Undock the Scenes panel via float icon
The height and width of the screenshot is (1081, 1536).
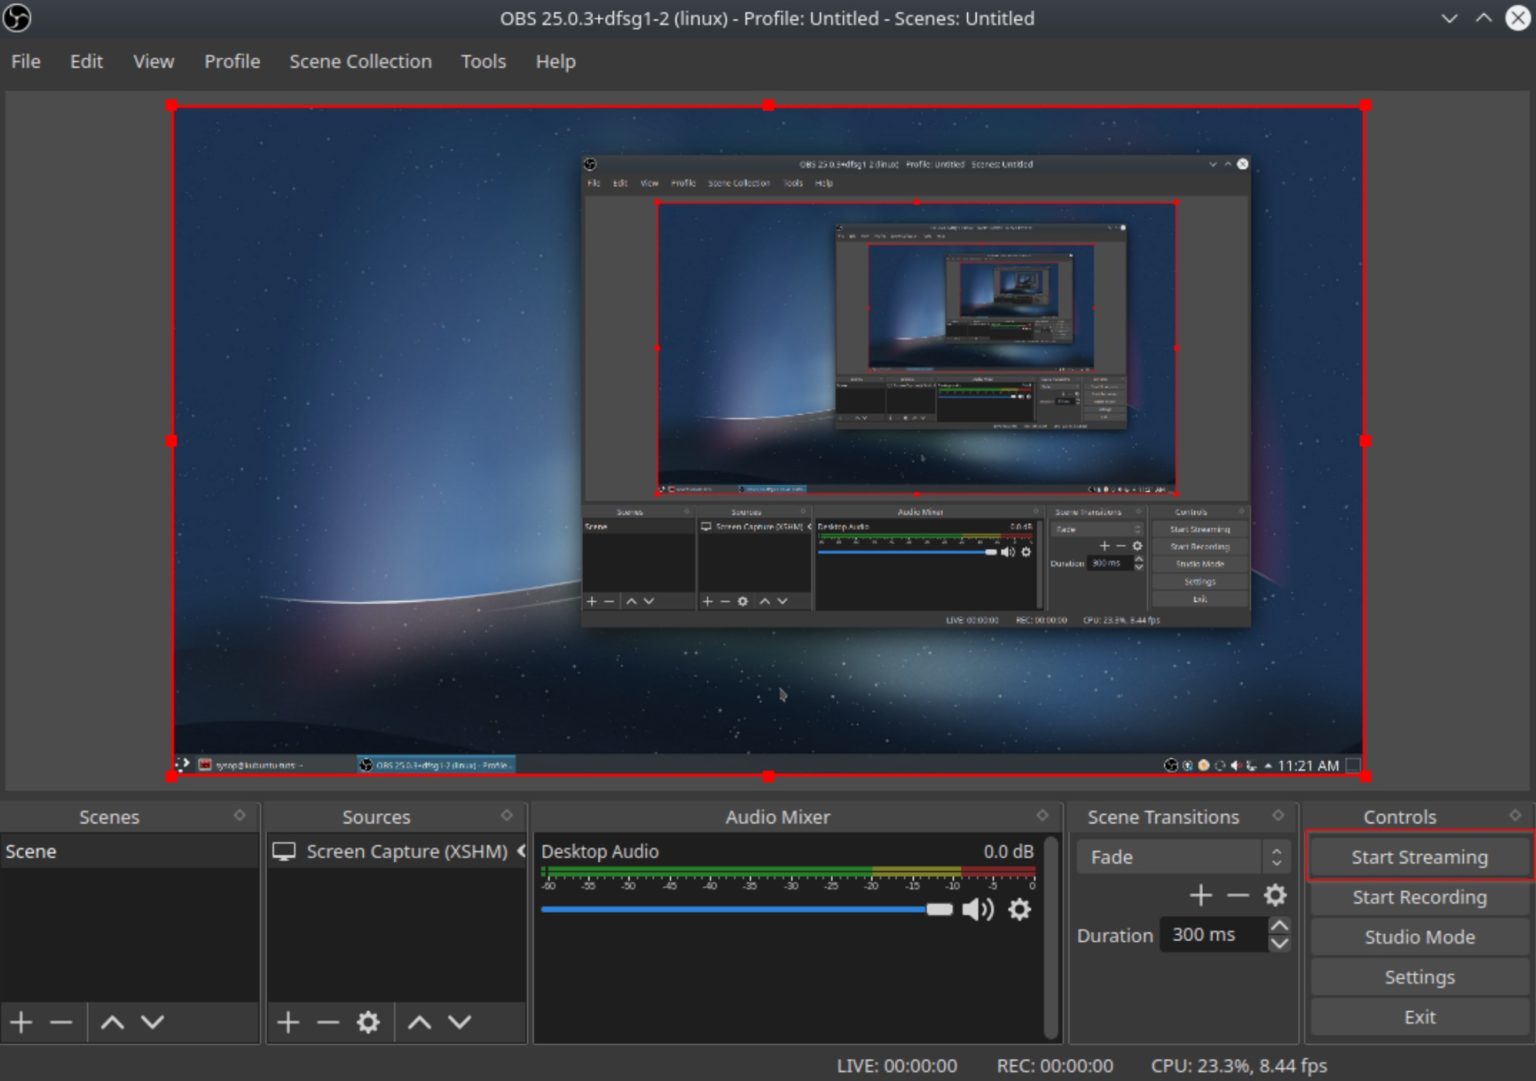pos(240,816)
